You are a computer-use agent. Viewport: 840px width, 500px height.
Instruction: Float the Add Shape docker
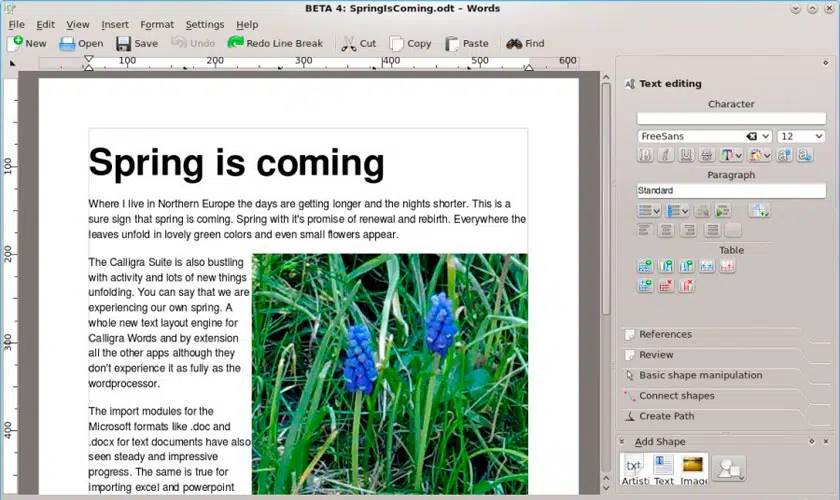click(x=812, y=441)
